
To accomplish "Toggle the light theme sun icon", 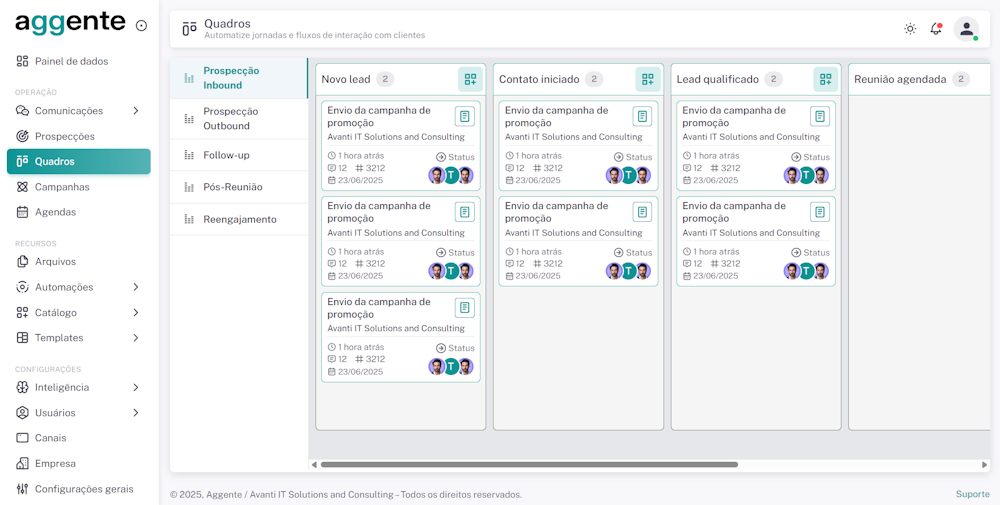I will point(910,29).
